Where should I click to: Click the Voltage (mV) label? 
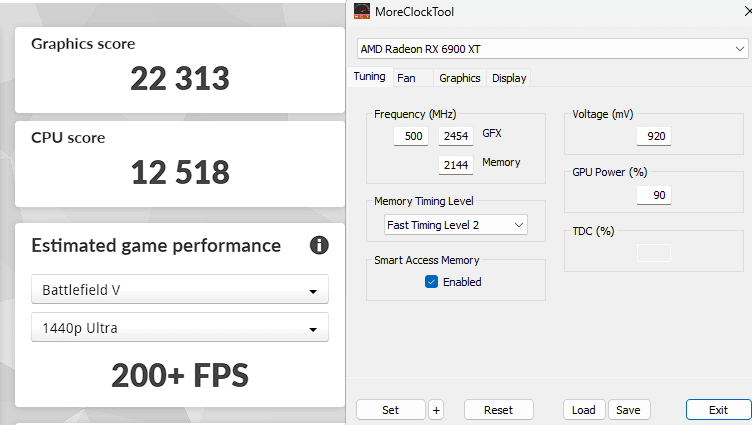602,114
